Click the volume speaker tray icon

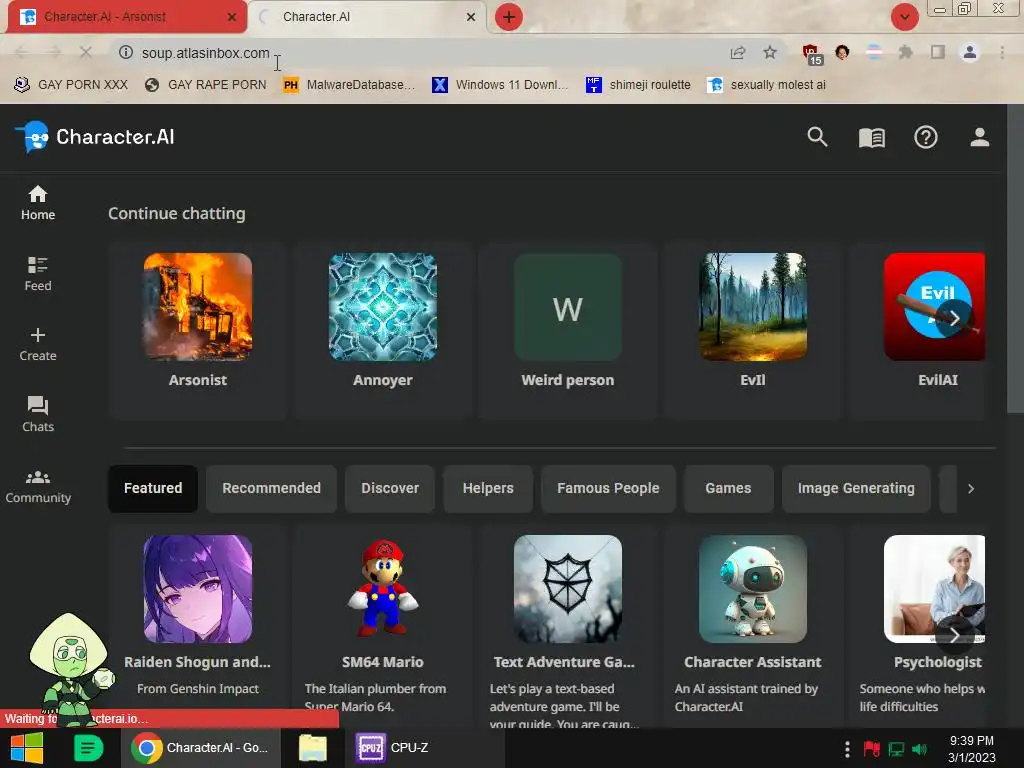click(x=920, y=749)
